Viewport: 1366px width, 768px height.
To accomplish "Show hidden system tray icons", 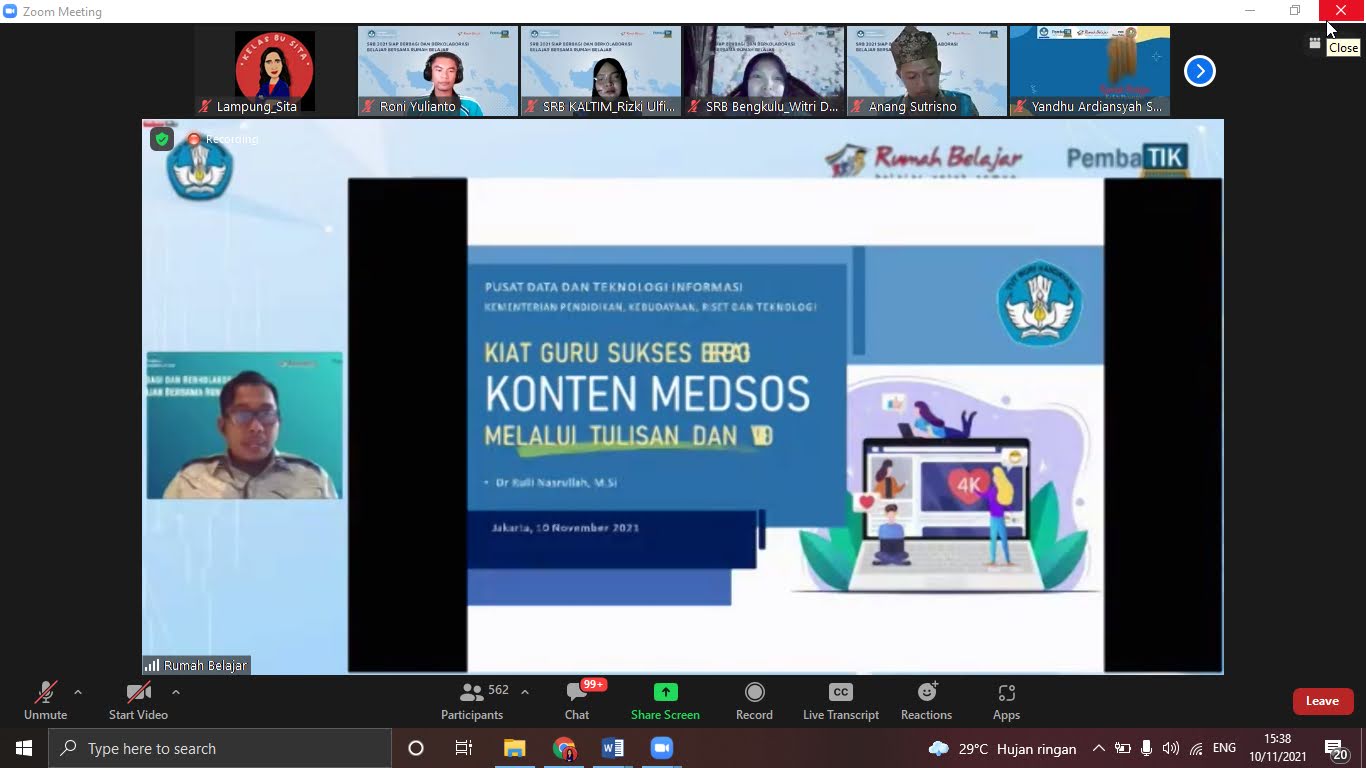I will coord(1099,748).
